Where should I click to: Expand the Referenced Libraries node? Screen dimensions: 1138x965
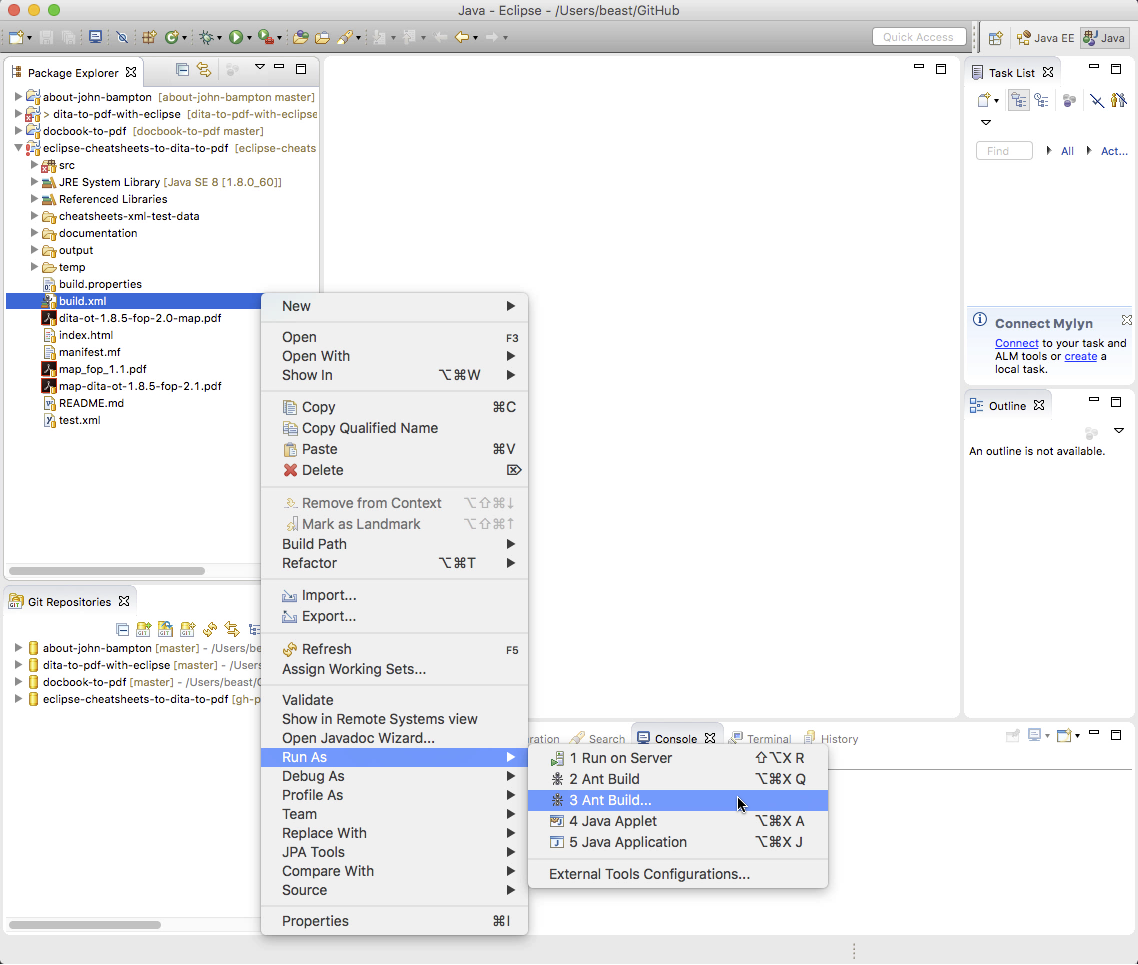point(34,199)
